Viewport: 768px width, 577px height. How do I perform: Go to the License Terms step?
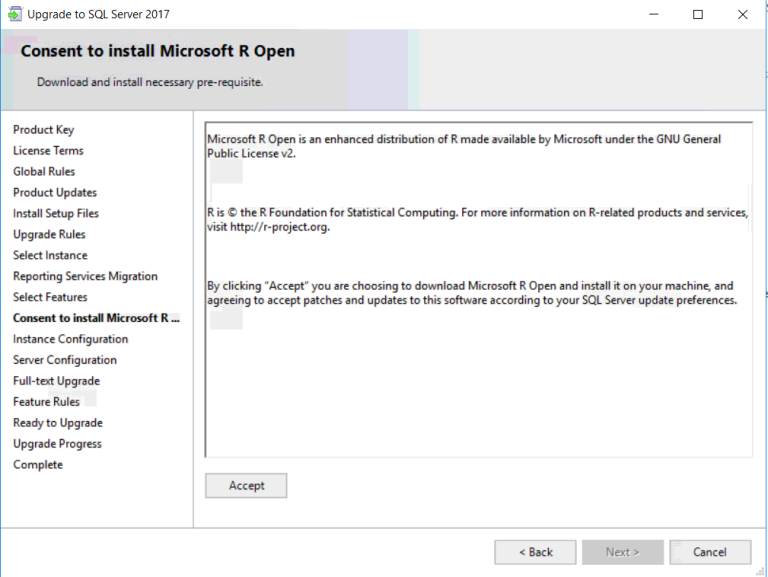[48, 151]
